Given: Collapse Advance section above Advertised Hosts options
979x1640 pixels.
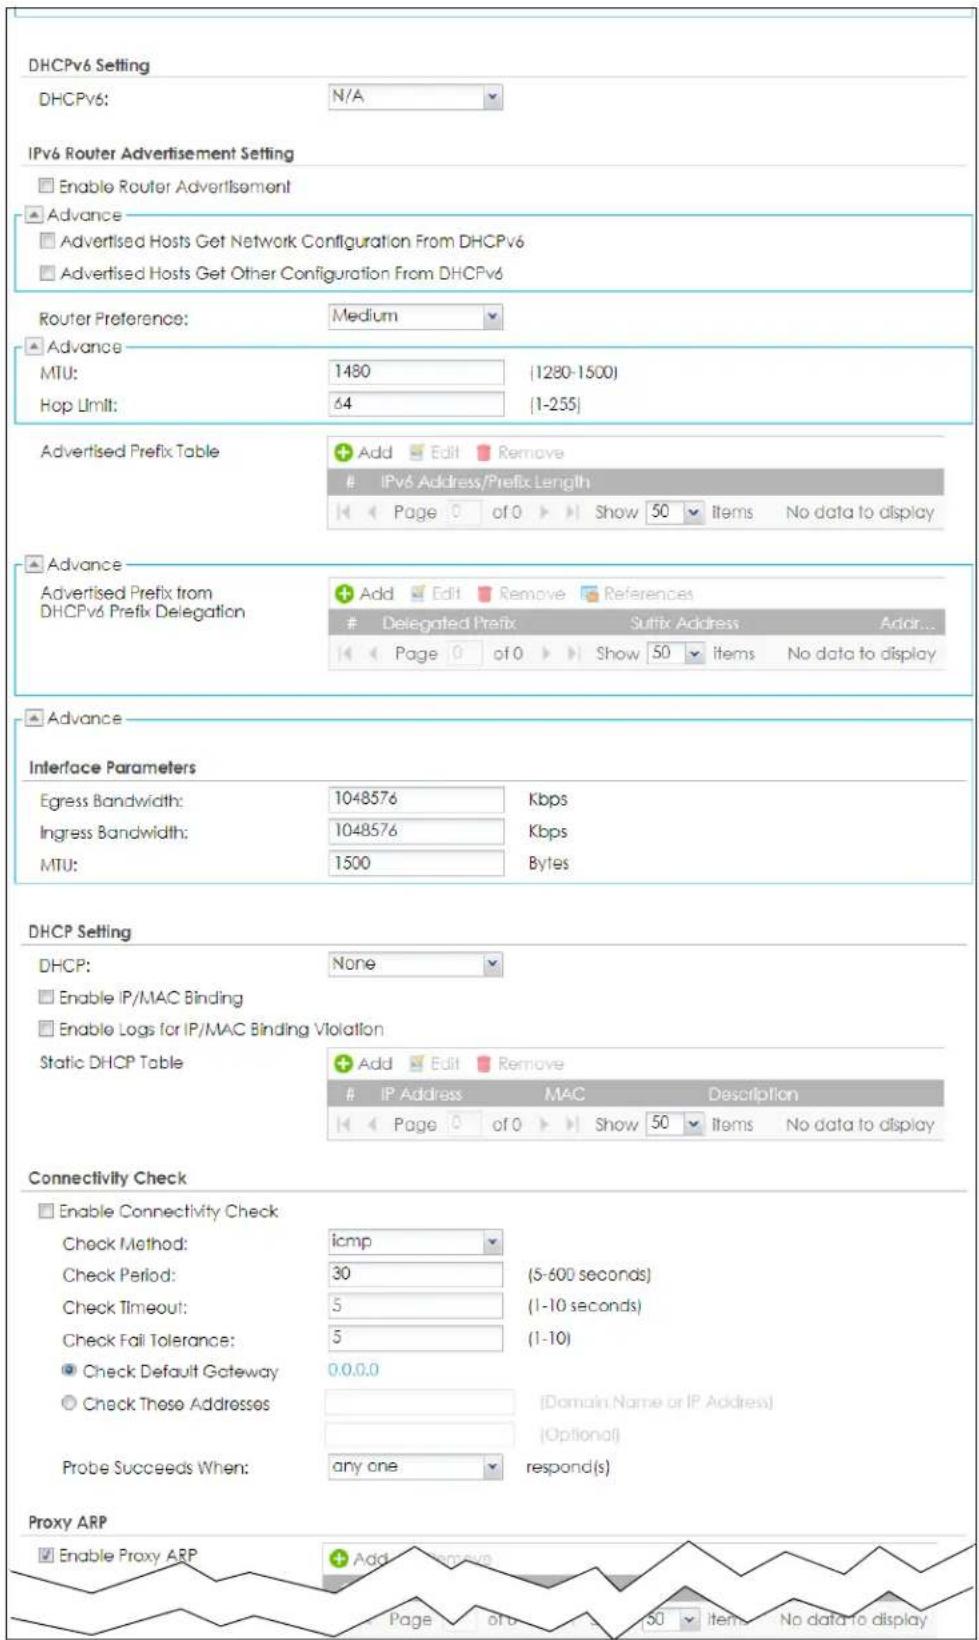Looking at the screenshot, I should [x=34, y=215].
